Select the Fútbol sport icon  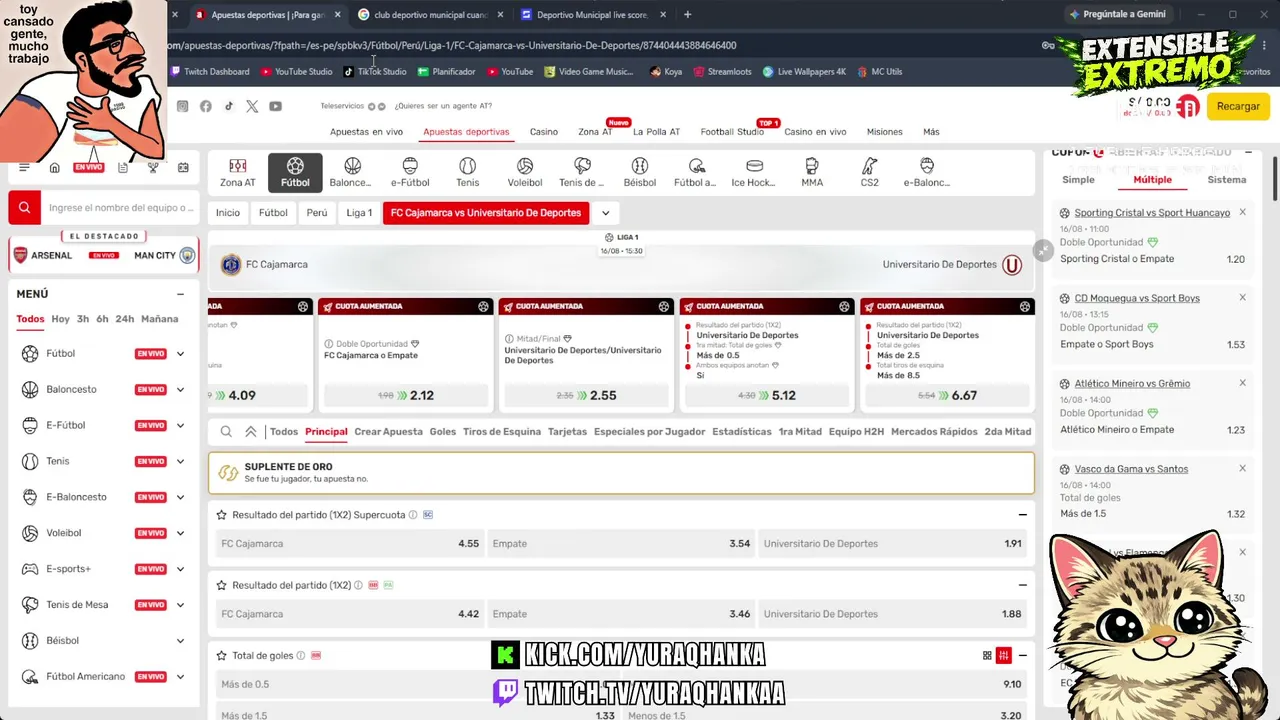pyautogui.click(x=295, y=172)
